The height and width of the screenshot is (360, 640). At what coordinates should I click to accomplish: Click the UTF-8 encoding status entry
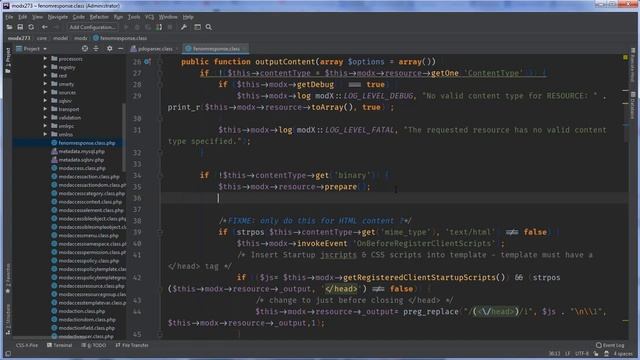tap(582, 354)
